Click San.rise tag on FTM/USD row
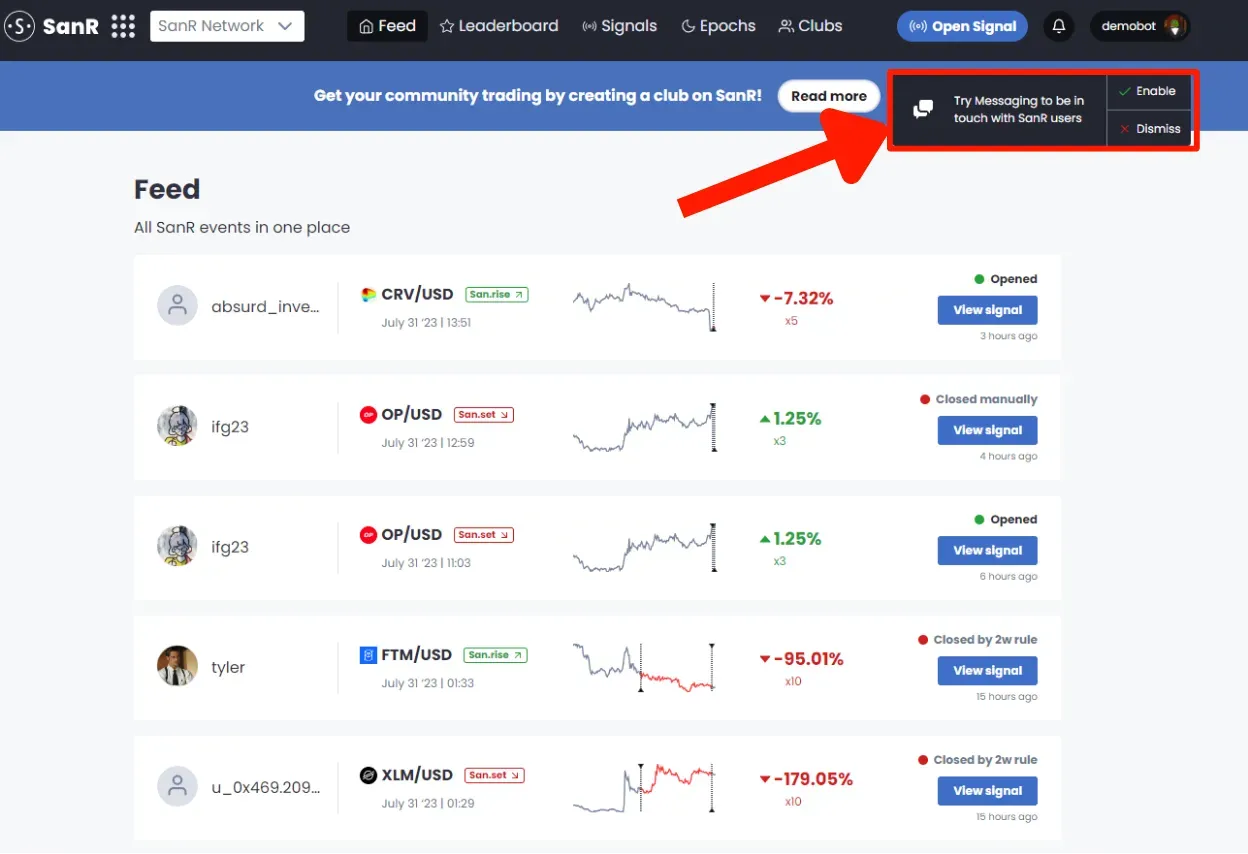 click(x=496, y=655)
